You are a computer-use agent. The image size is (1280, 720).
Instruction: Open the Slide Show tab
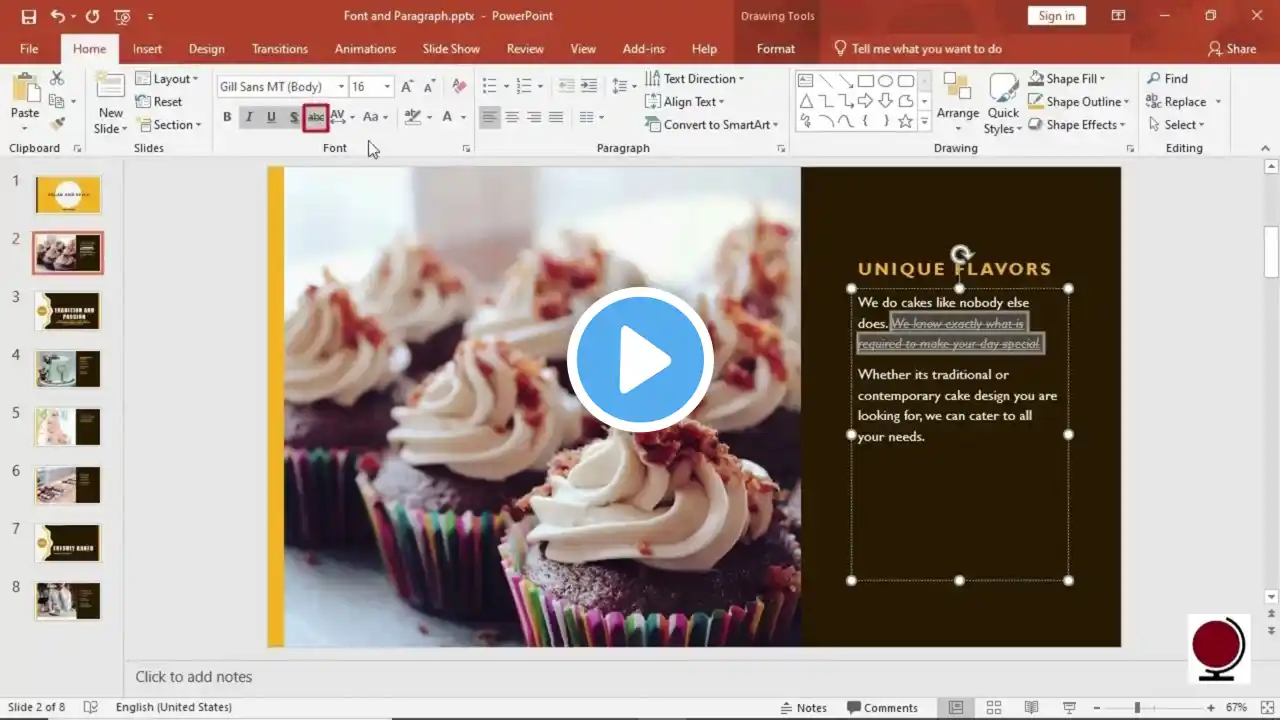451,49
